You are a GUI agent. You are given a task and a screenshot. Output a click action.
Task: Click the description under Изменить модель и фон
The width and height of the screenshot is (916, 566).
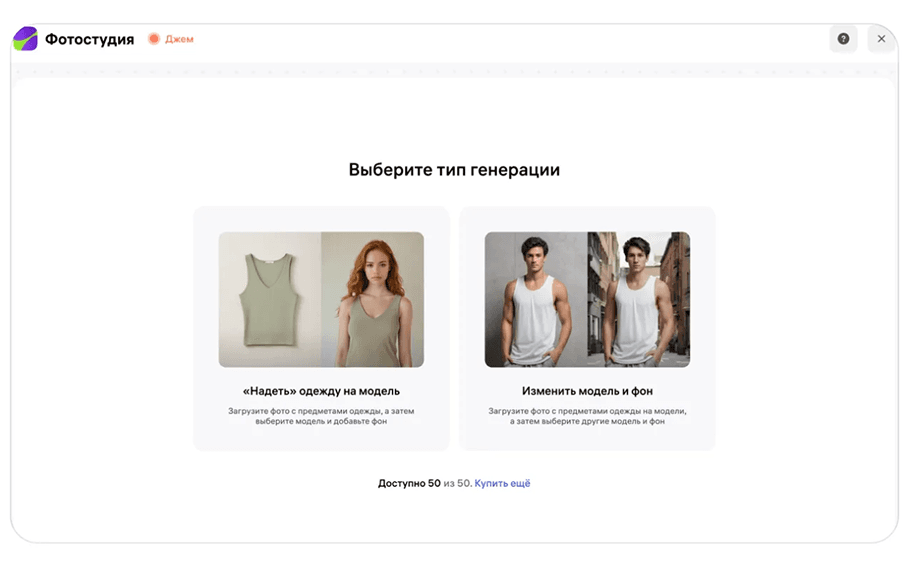pyautogui.click(x=587, y=416)
